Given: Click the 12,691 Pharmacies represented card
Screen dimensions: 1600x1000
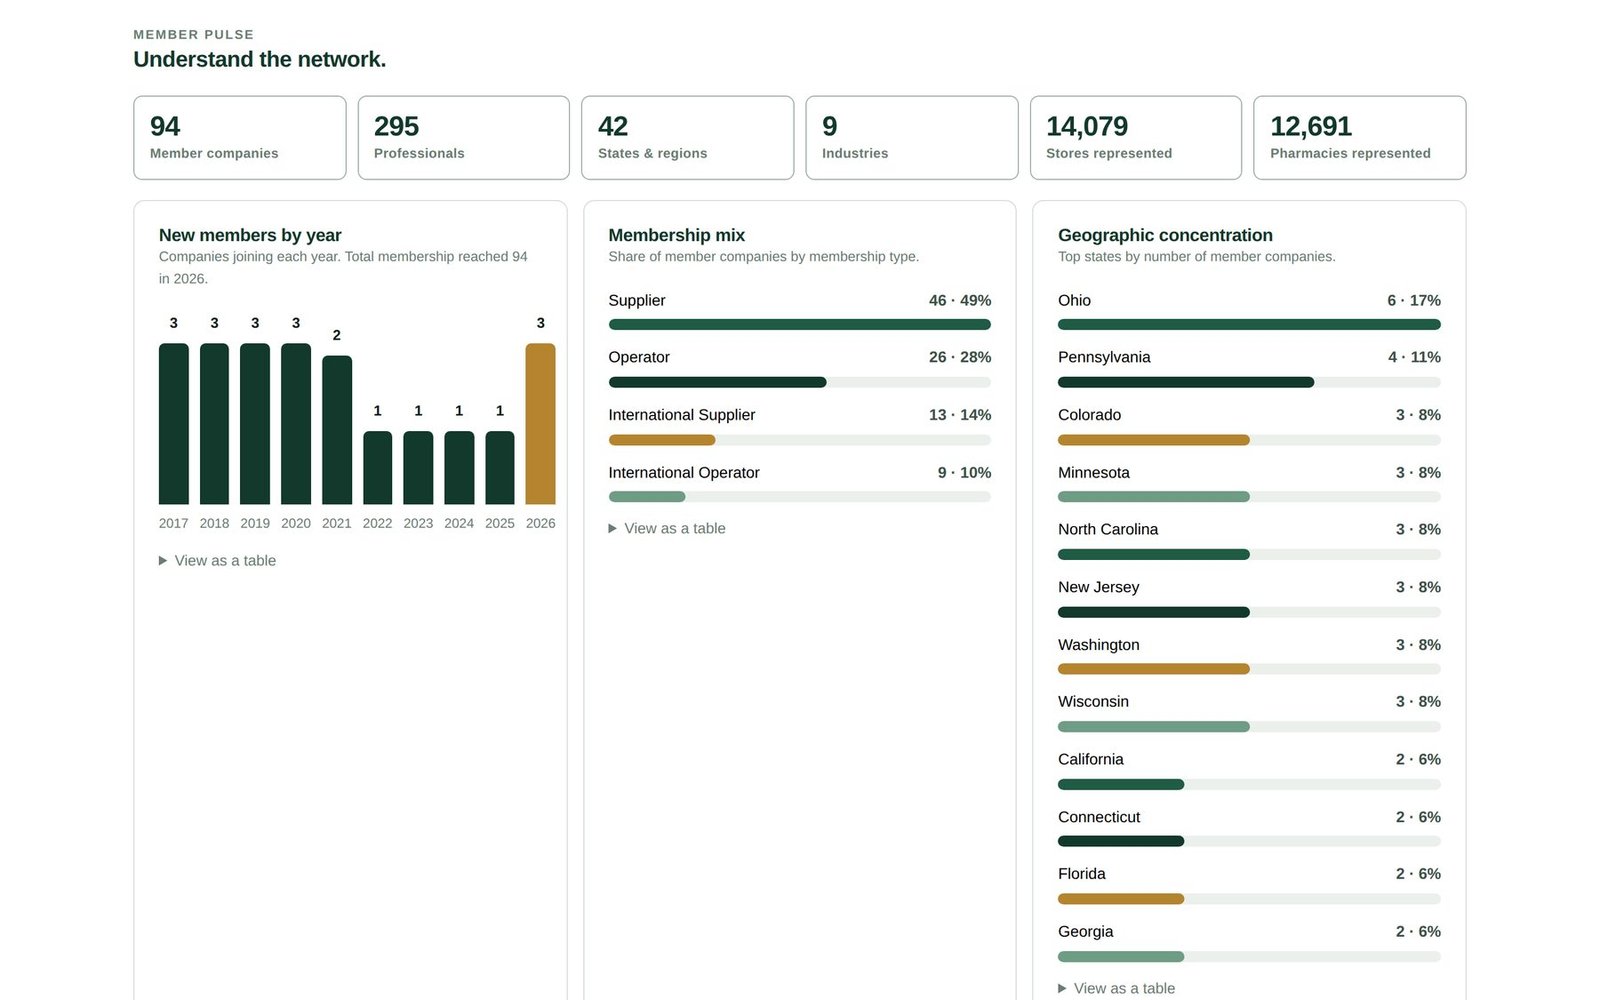Looking at the screenshot, I should click(1360, 138).
